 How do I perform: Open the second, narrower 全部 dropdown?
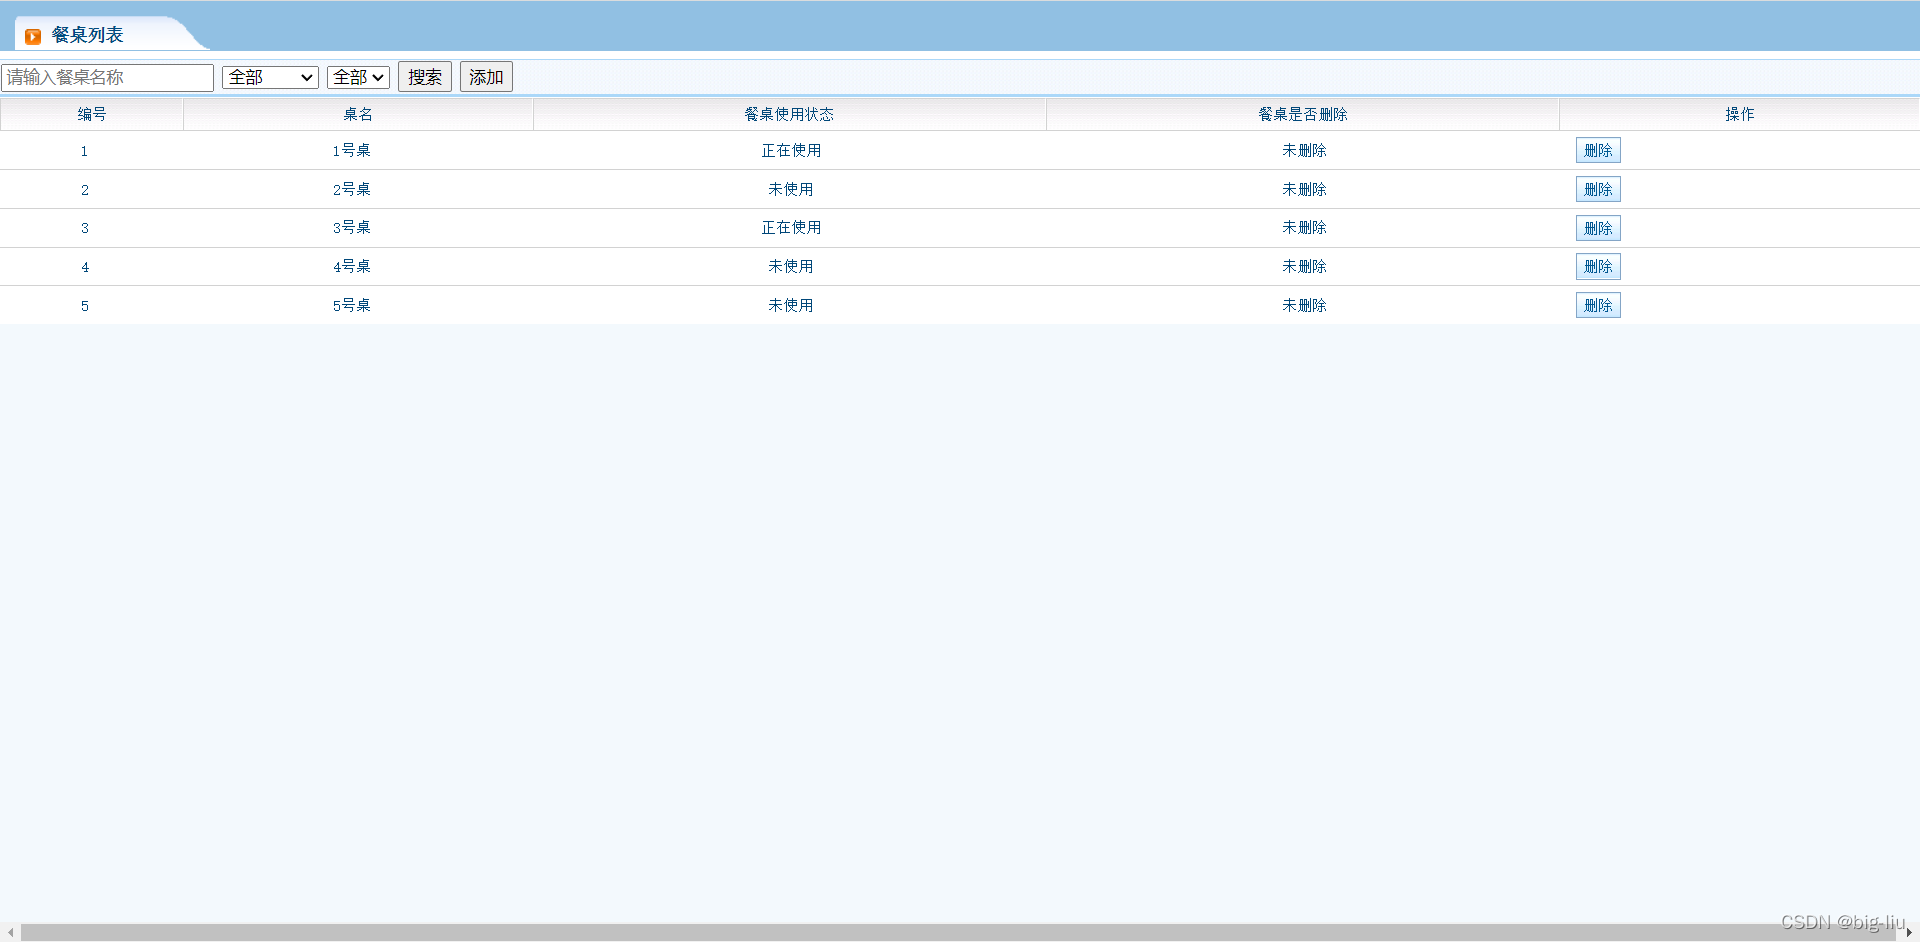pos(358,77)
